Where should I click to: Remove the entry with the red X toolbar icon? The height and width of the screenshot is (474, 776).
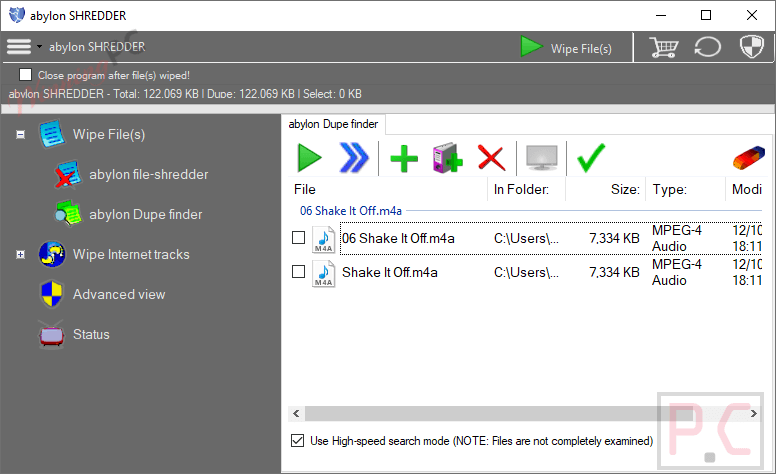point(491,158)
